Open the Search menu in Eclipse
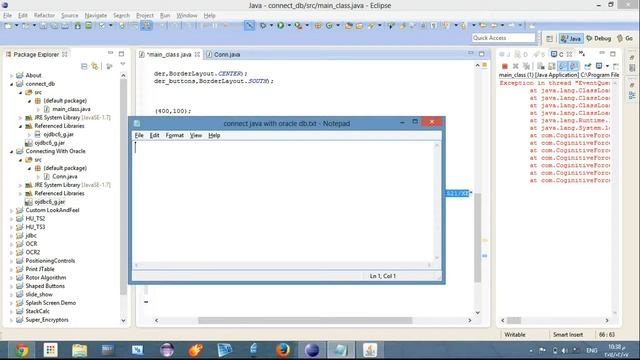Viewport: 640px width, 360px height. click(x=121, y=16)
